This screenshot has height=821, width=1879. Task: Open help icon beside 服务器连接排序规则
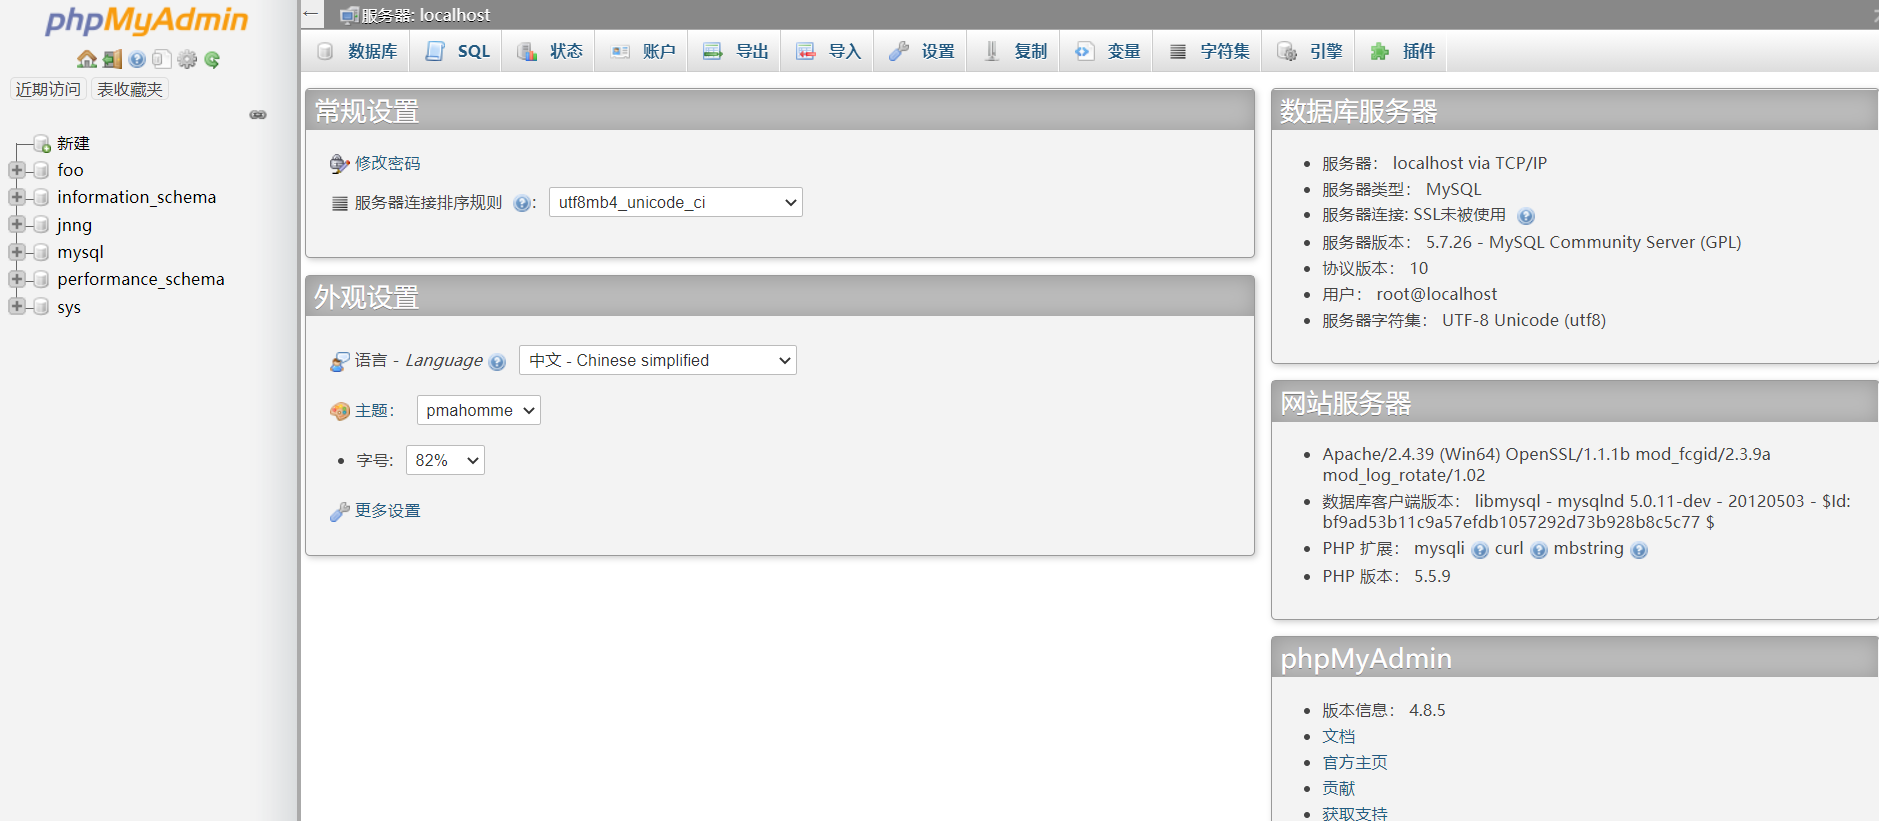[x=522, y=203]
